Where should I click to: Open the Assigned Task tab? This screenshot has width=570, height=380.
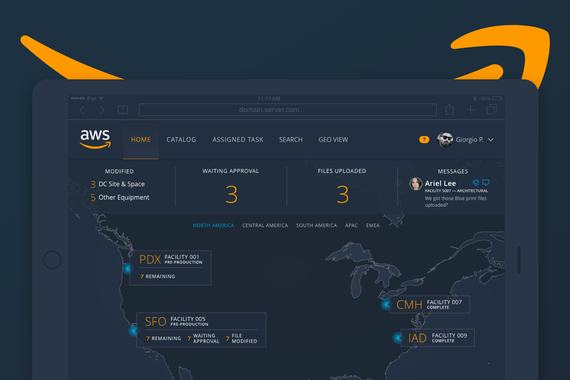pyautogui.click(x=238, y=140)
